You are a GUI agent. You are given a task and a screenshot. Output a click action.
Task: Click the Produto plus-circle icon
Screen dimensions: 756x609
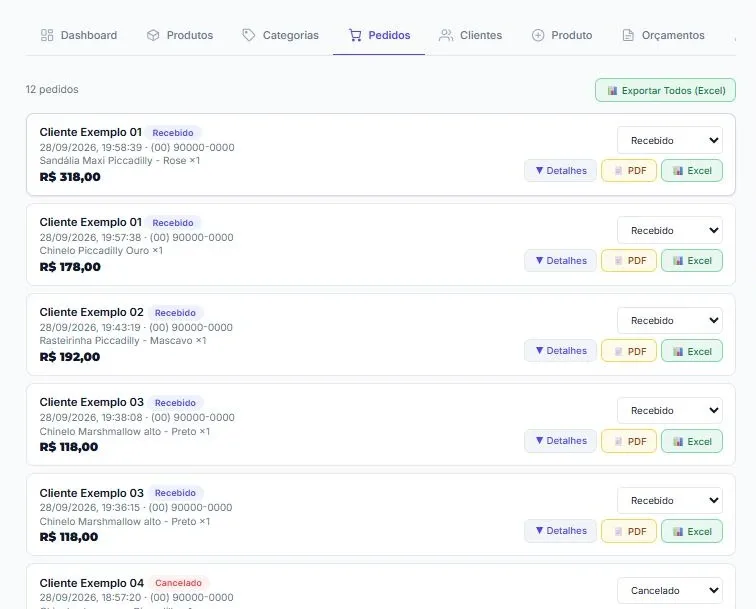point(538,35)
